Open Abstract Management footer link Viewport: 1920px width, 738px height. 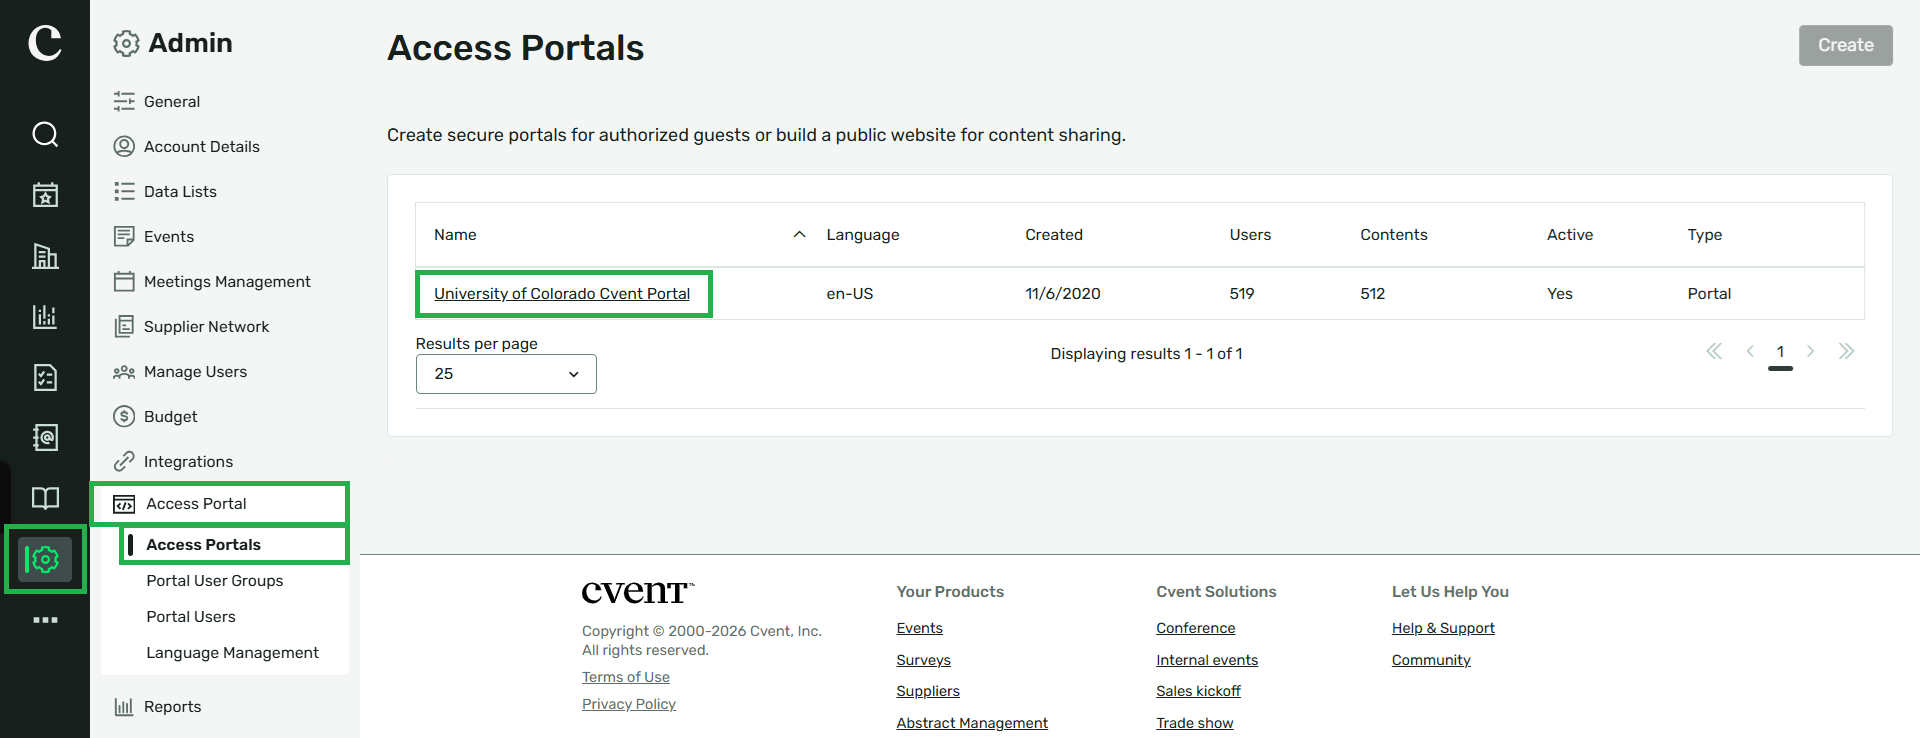click(972, 723)
